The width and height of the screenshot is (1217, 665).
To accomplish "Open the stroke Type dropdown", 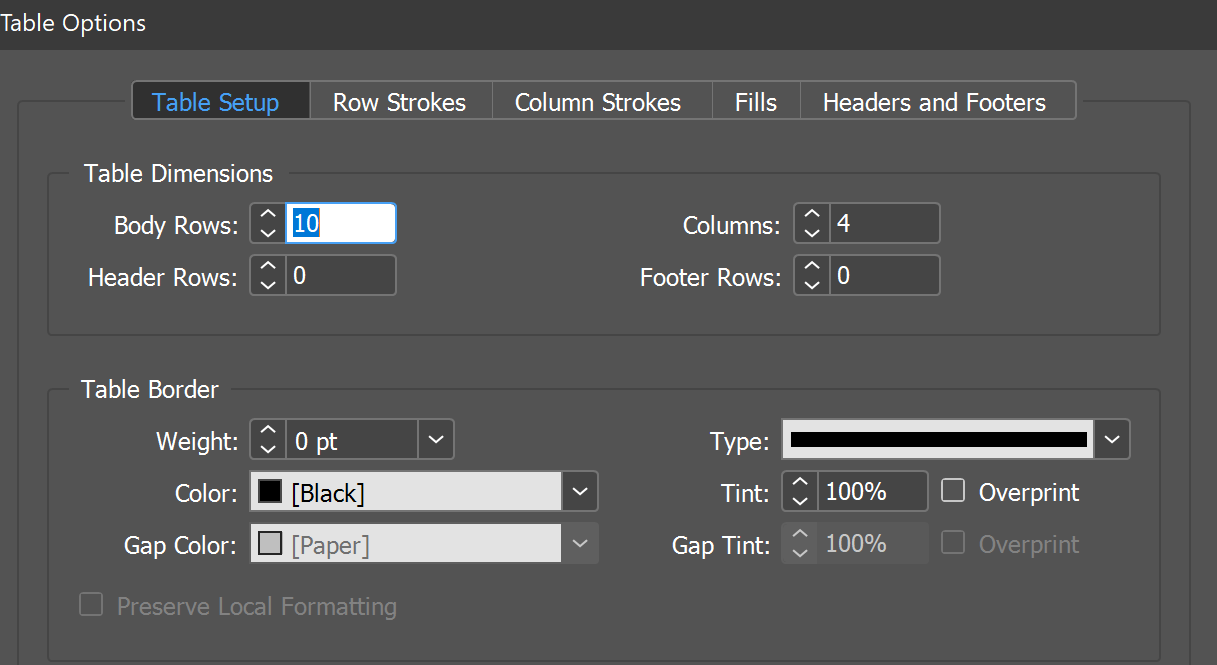I will (x=1112, y=439).
